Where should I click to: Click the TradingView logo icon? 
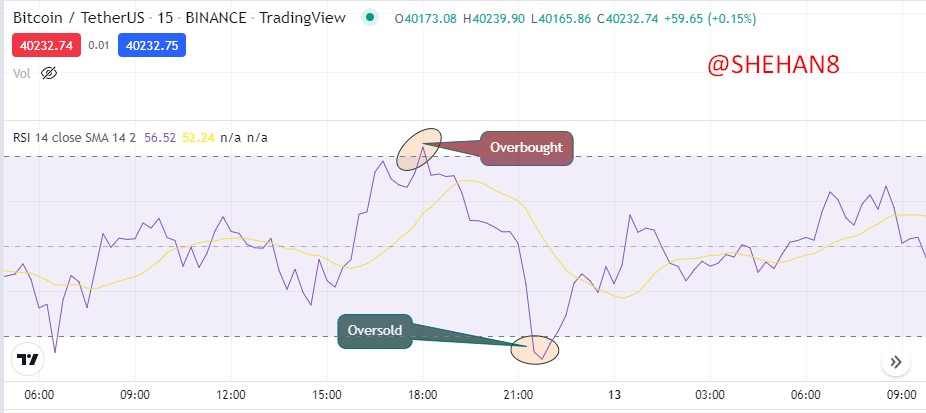point(28,359)
